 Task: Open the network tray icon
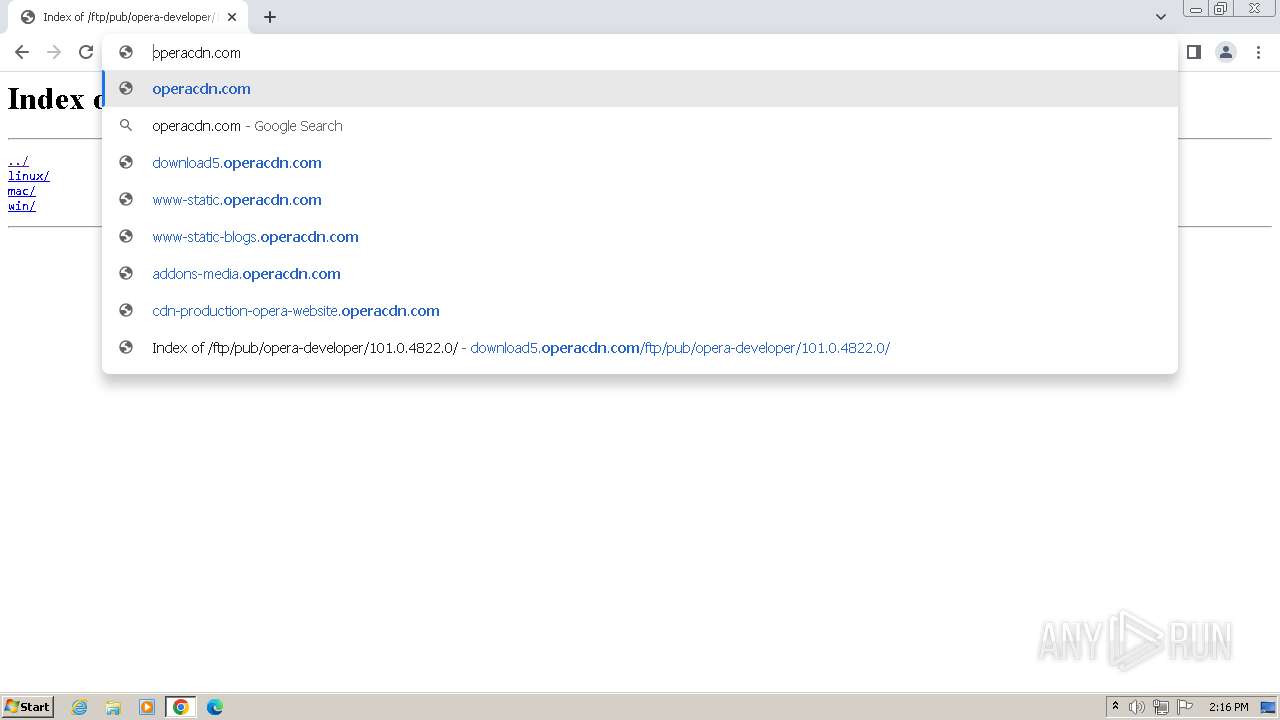pos(1161,707)
